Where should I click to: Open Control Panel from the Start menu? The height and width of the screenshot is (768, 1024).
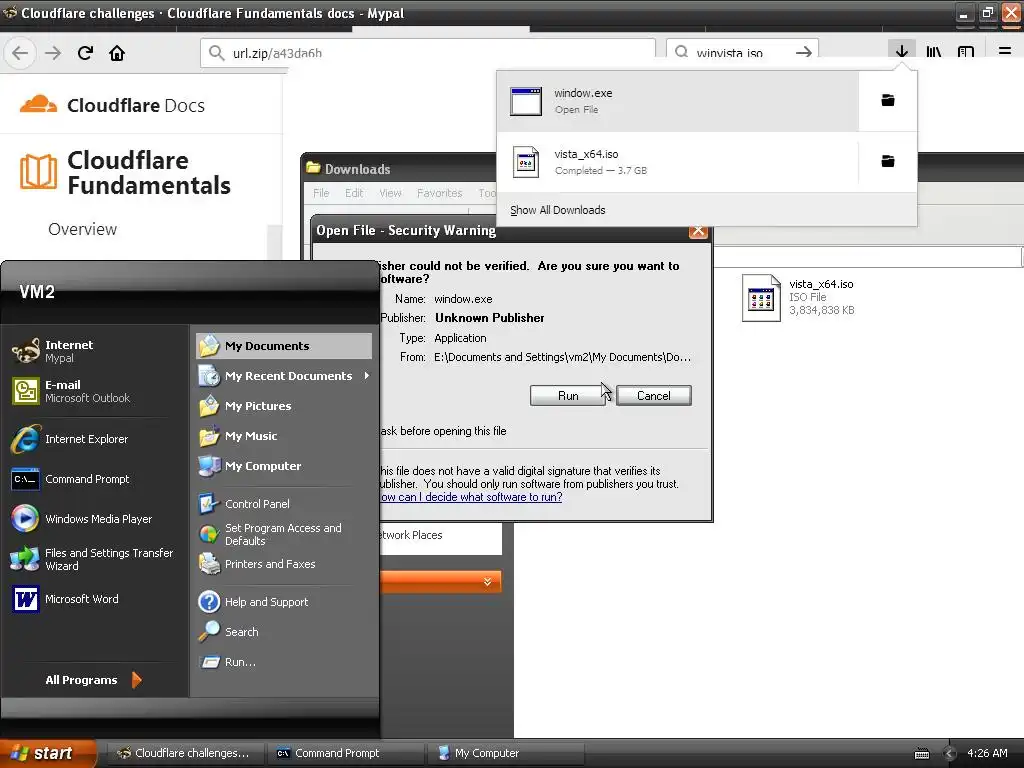point(284,504)
